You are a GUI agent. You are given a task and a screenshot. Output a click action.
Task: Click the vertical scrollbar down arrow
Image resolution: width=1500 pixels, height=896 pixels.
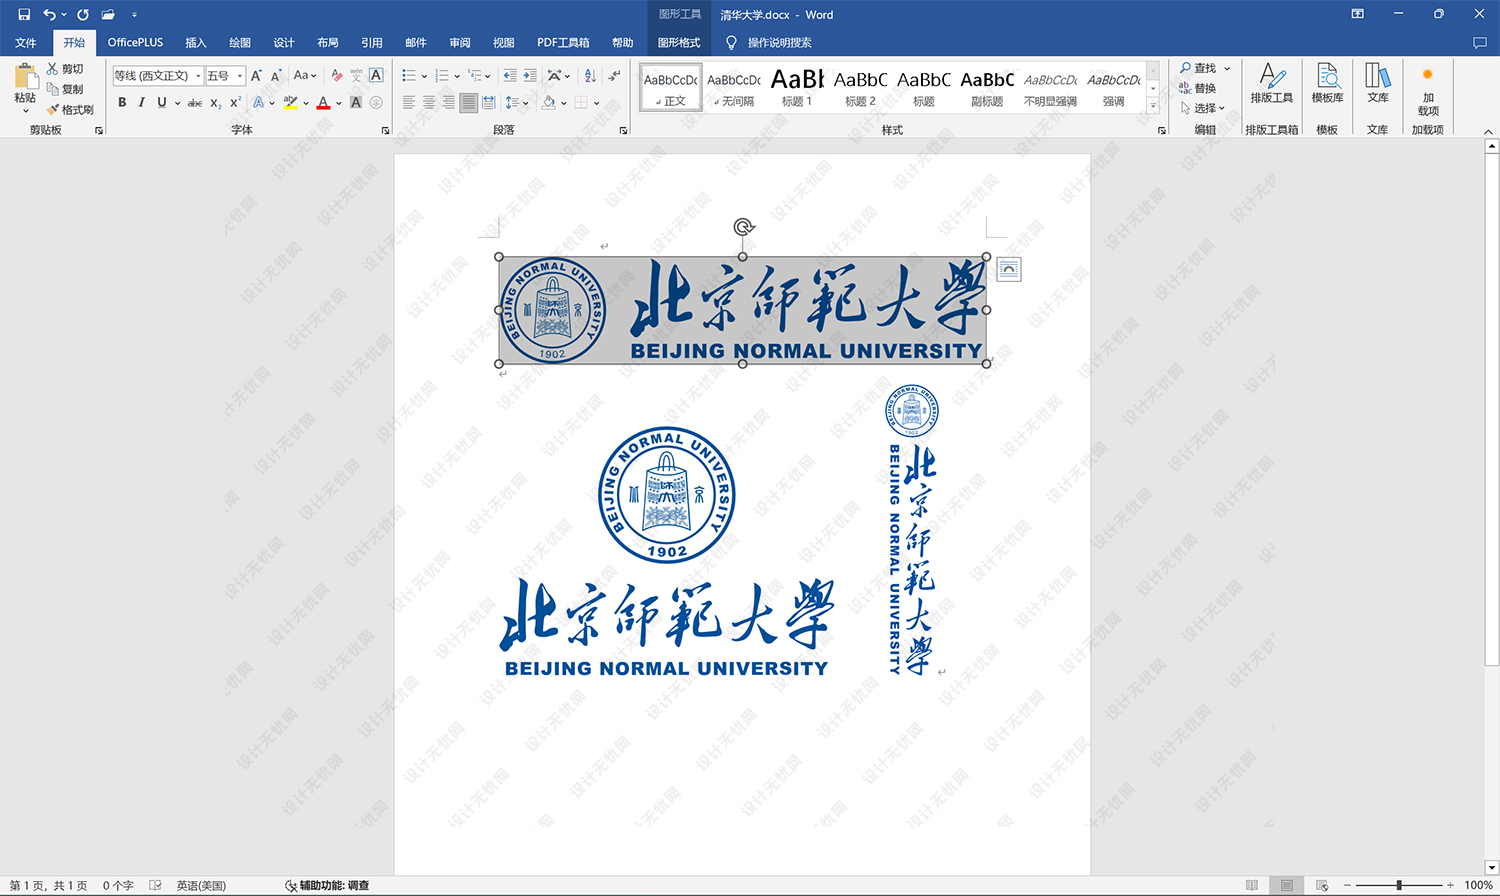1491,868
